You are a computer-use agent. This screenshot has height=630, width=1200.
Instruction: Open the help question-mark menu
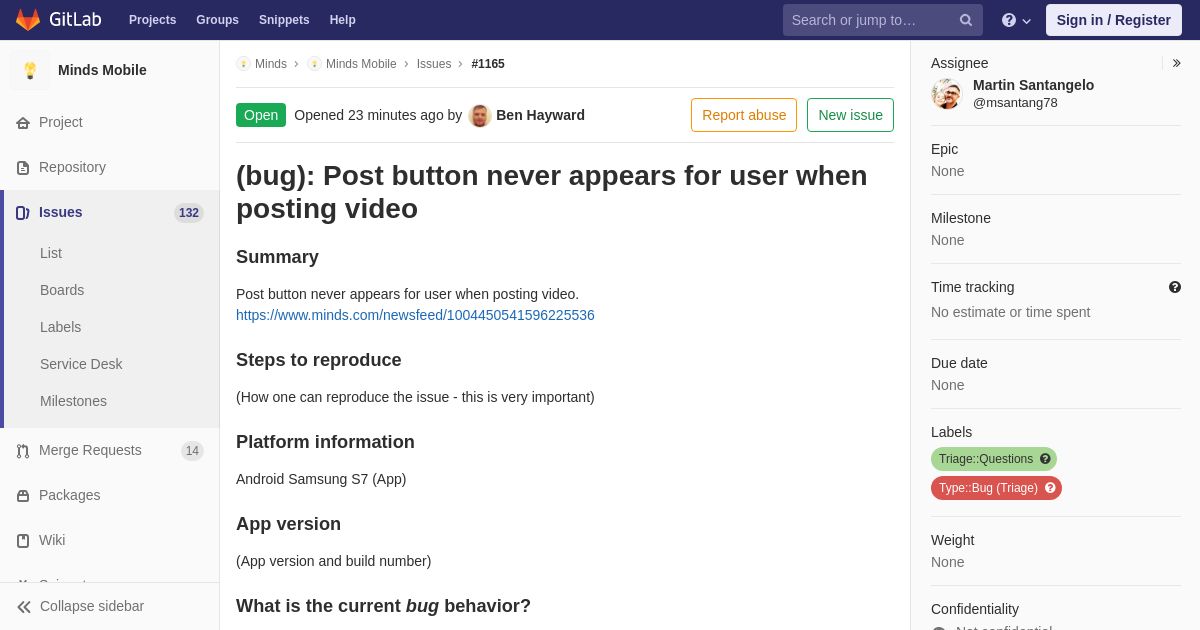(x=1016, y=20)
